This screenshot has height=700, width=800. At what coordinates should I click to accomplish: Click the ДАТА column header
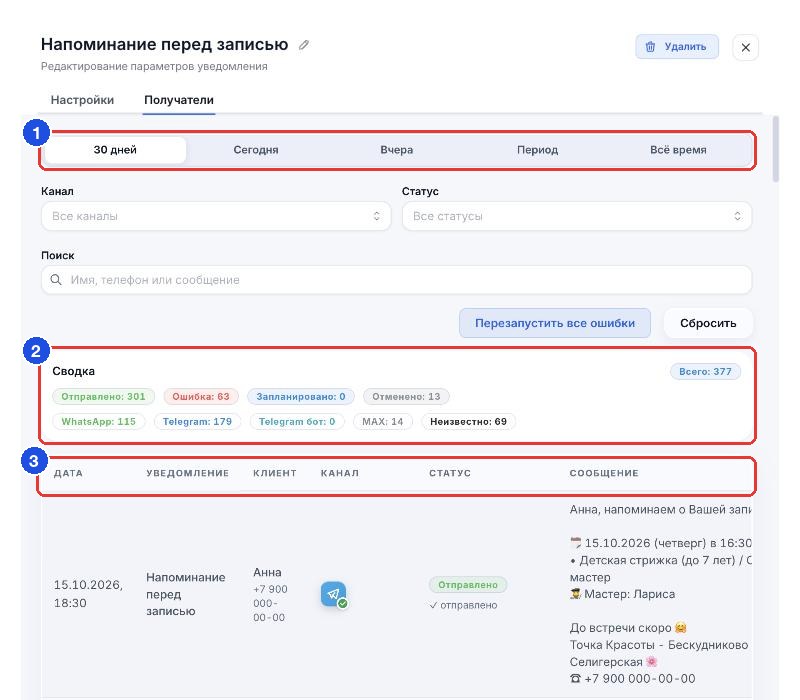coord(68,473)
